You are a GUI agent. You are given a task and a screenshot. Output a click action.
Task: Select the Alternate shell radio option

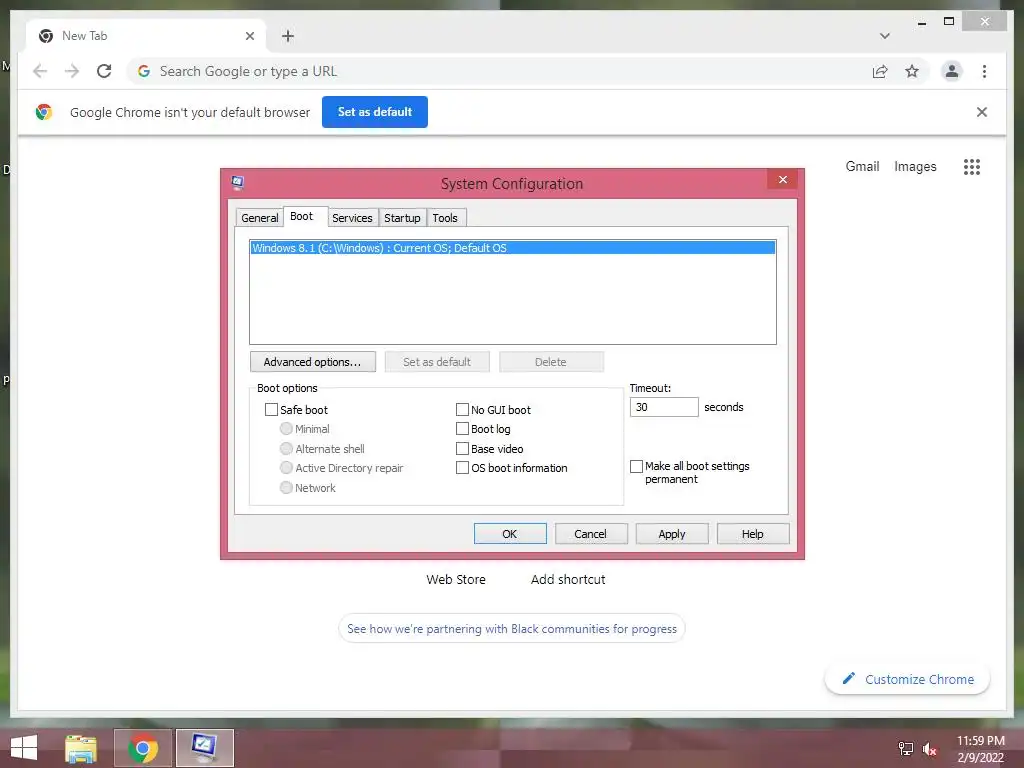[286, 448]
